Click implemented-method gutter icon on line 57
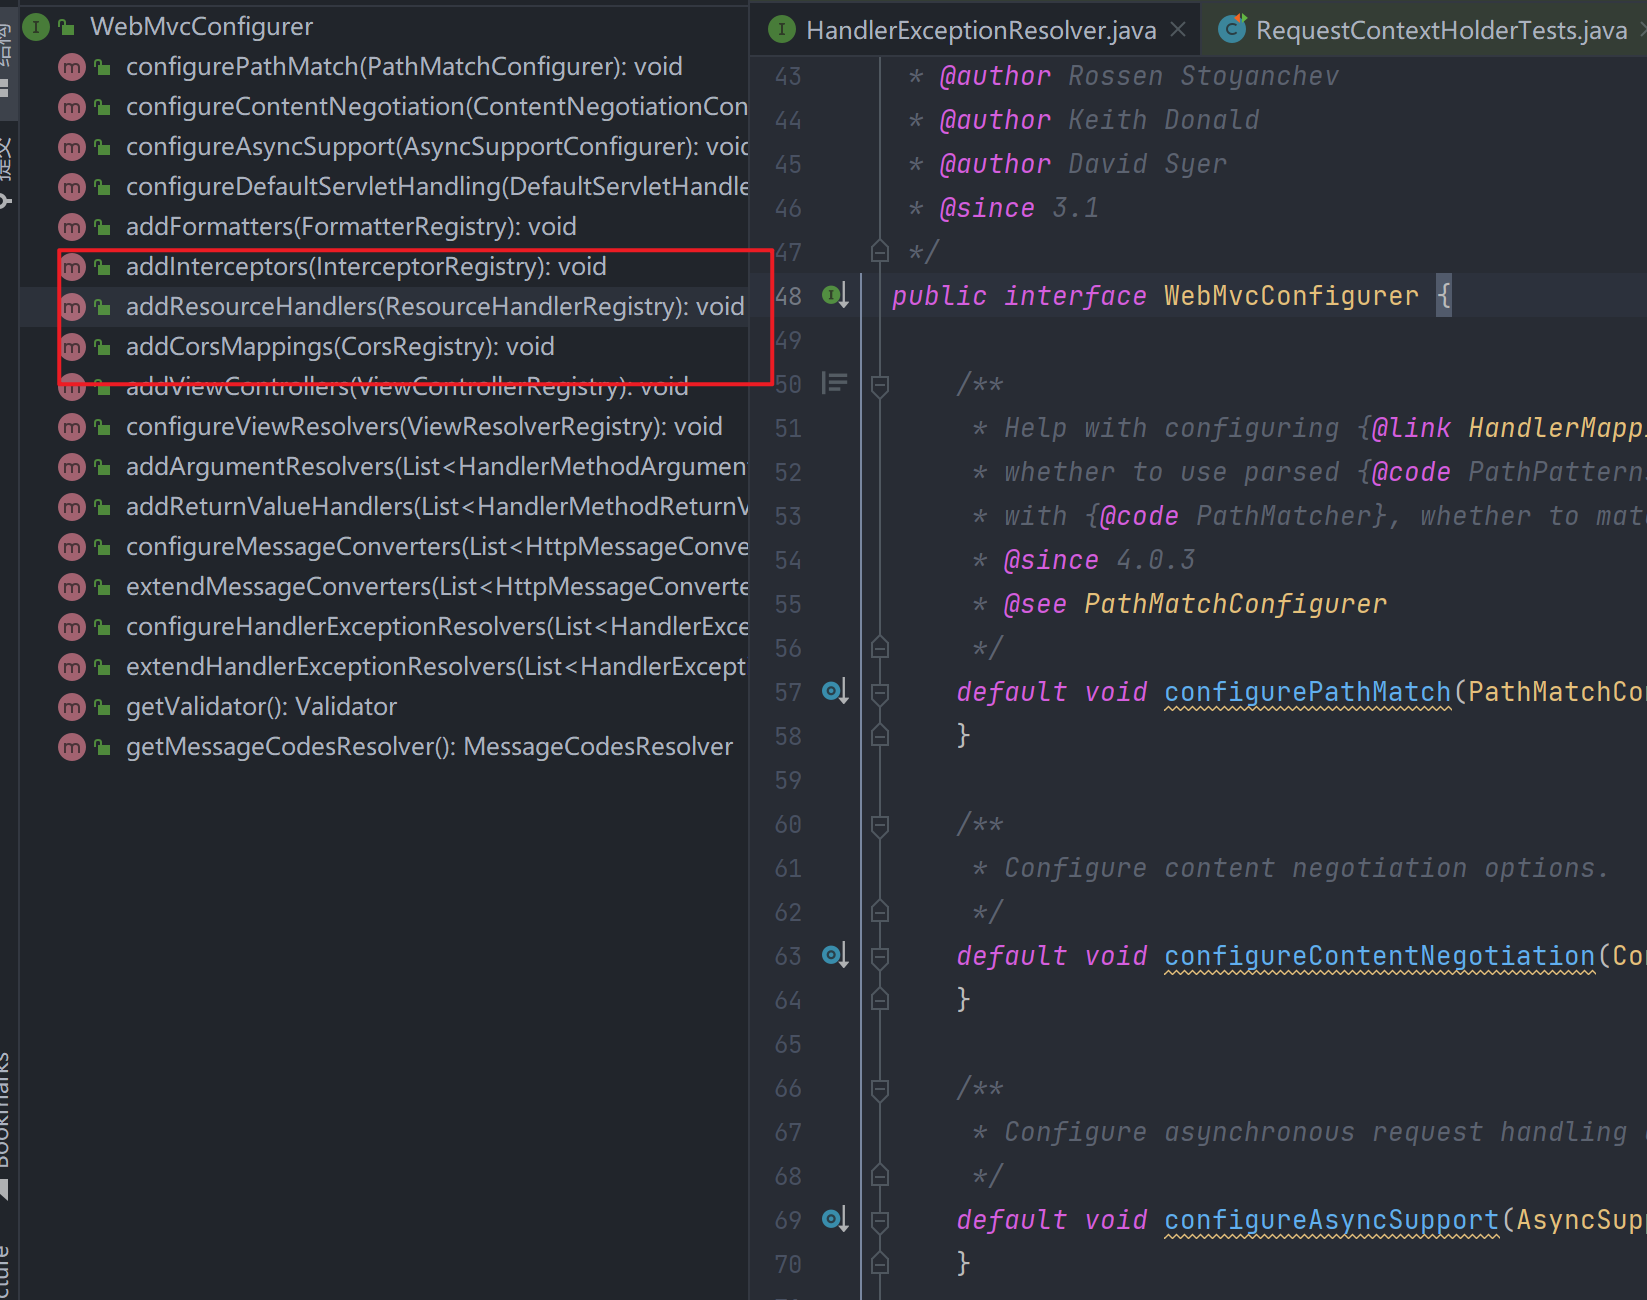This screenshot has width=1647, height=1300. click(x=835, y=691)
